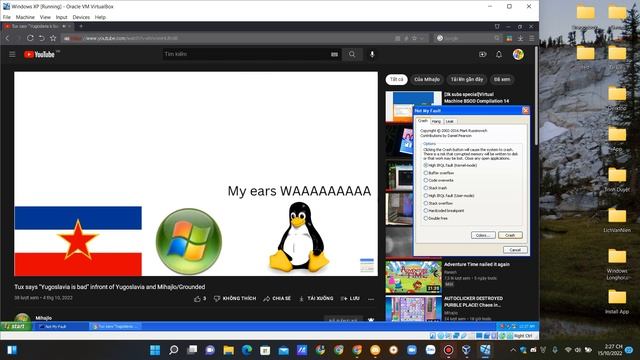Viewport: 640px width, 360px height.
Task: Select the Đã xem filter chip
Action: pyautogui.click(x=502, y=80)
